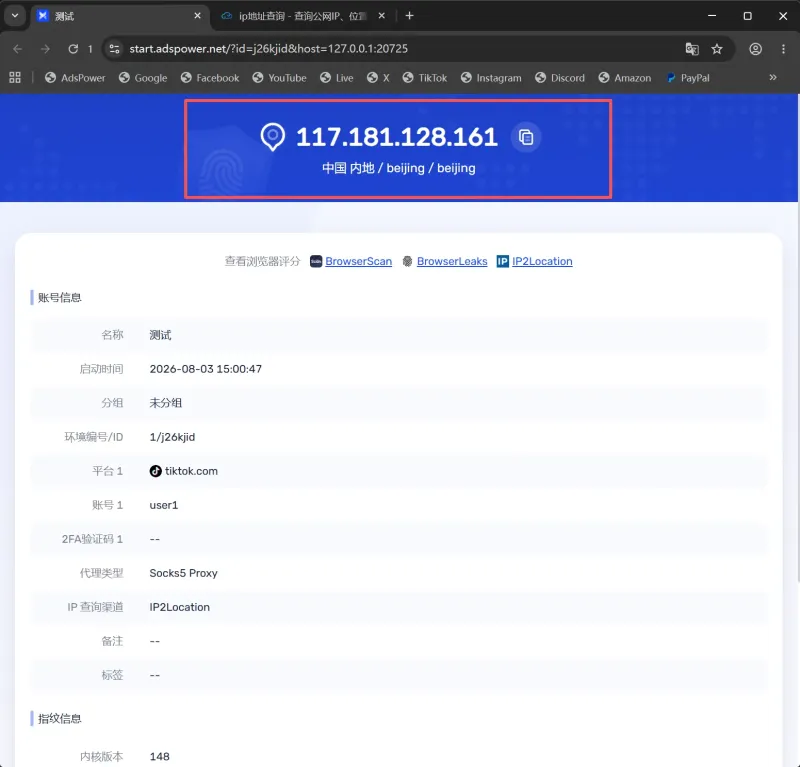The height and width of the screenshot is (767, 800).
Task: Click the account value user1
Action: [x=164, y=505]
